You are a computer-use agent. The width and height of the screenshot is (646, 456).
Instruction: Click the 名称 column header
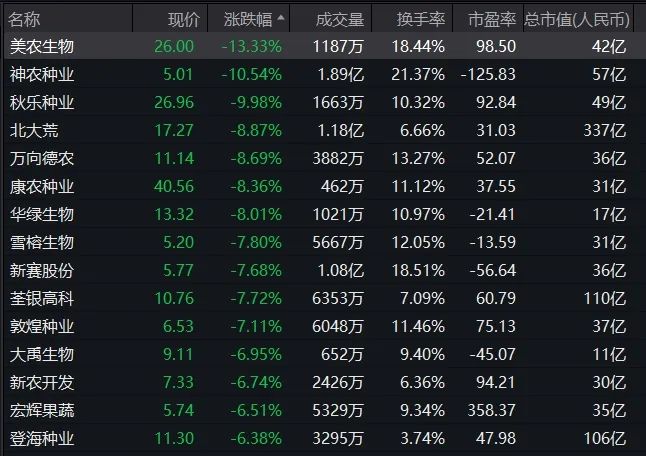click(x=25, y=19)
